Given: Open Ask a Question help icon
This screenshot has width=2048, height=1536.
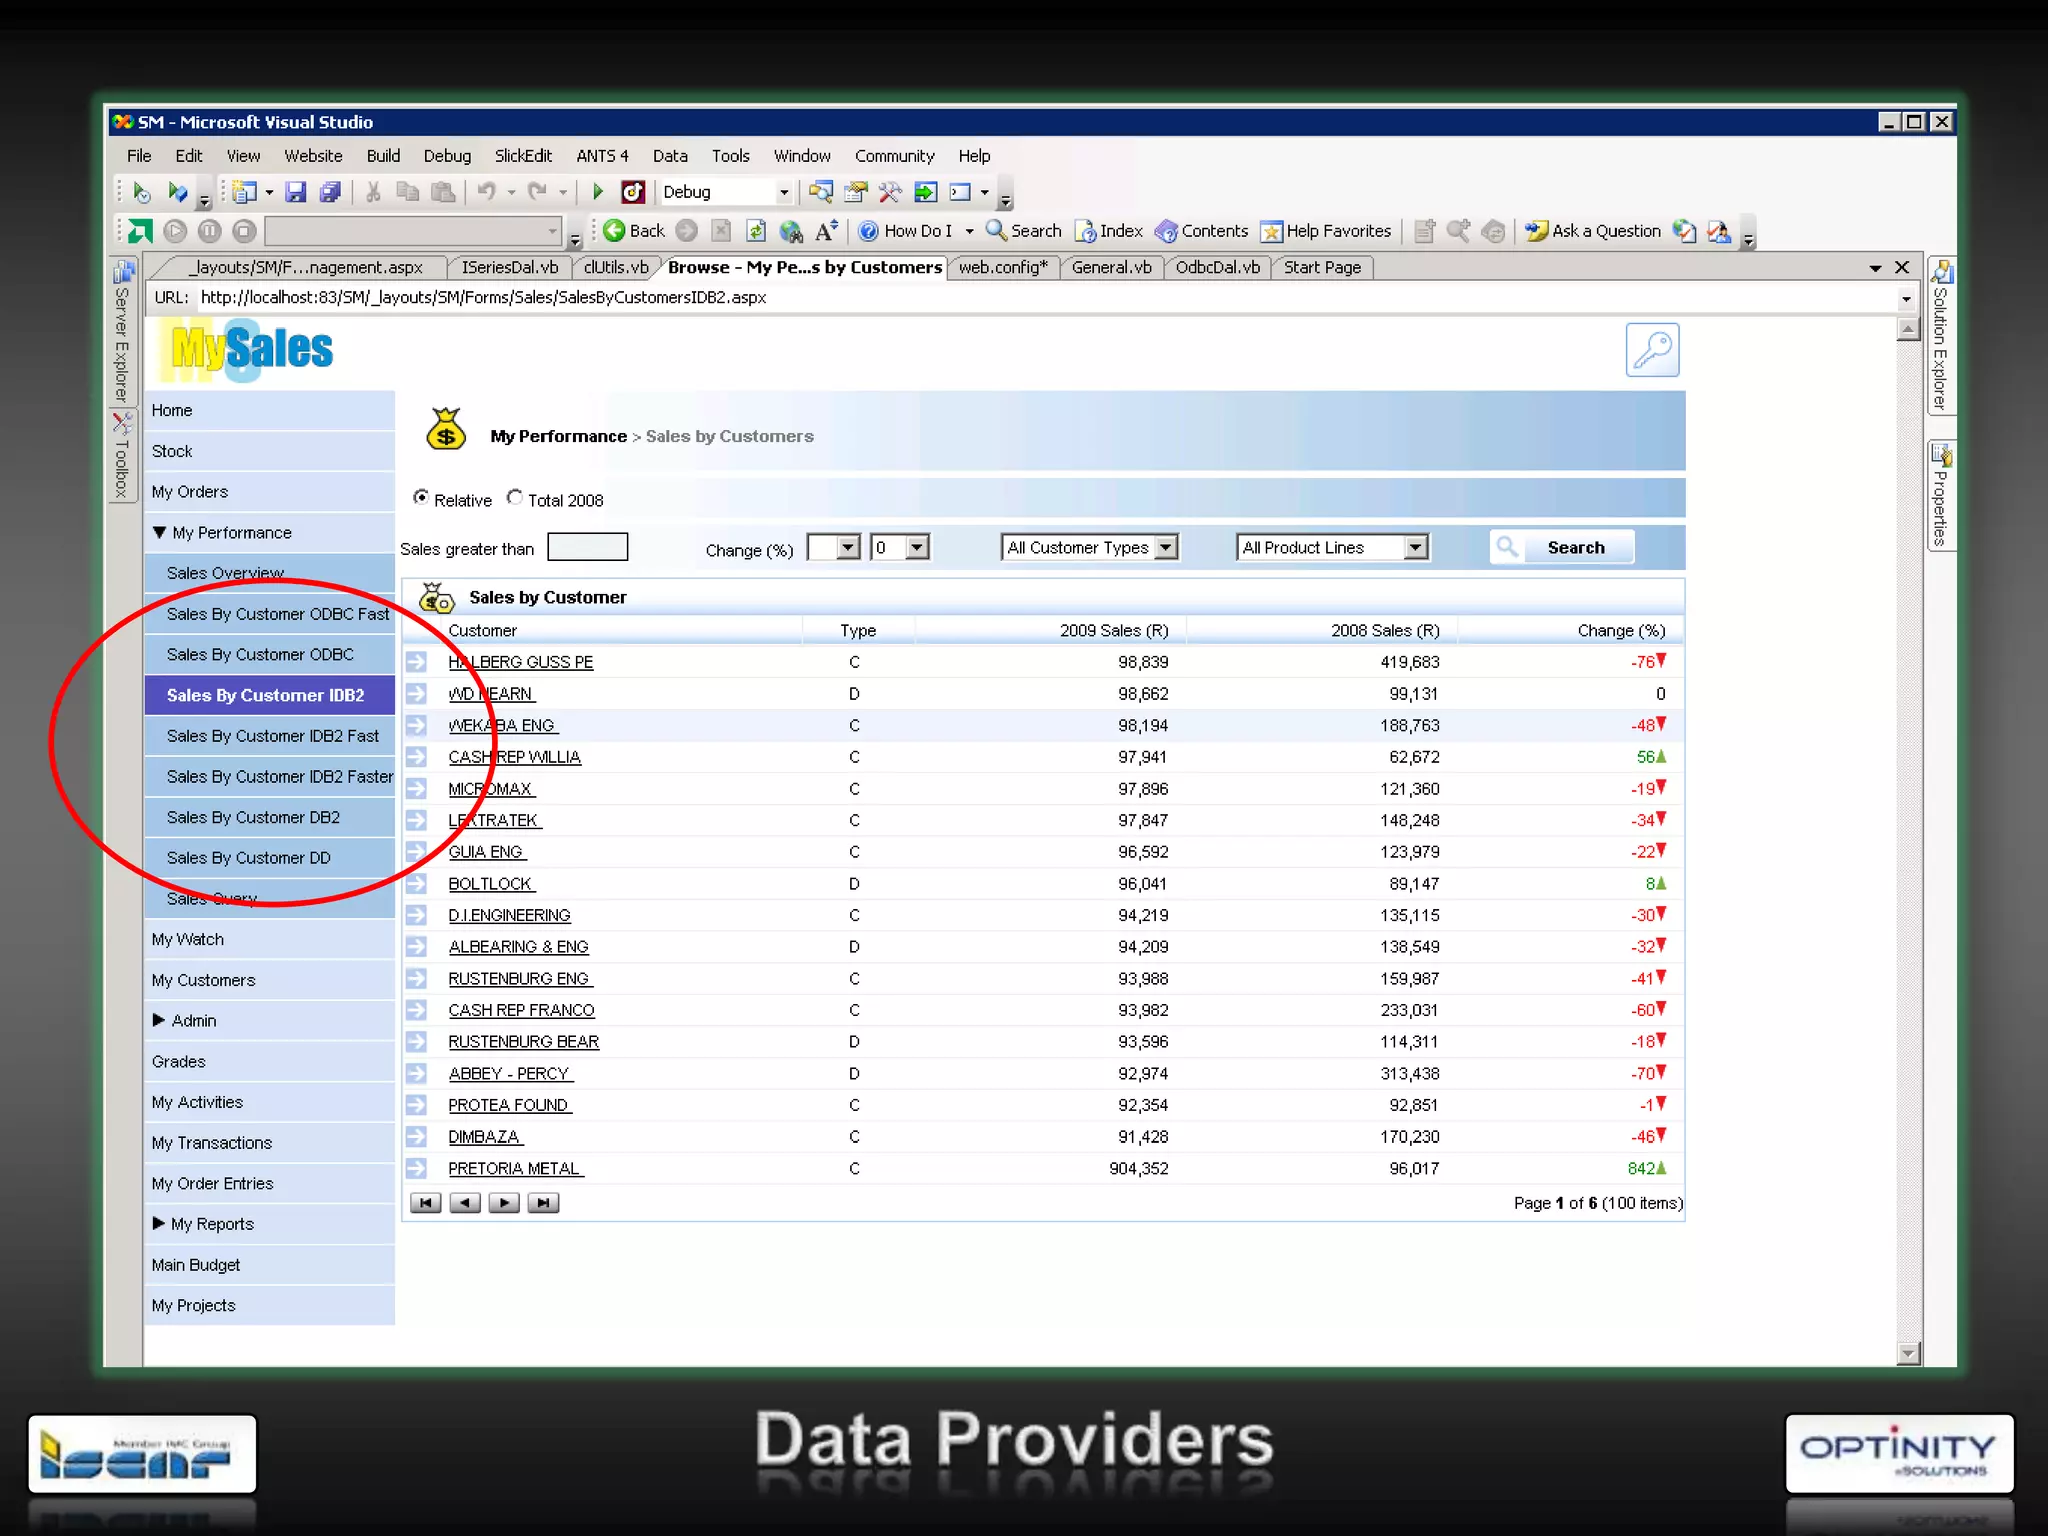Looking at the screenshot, I should [x=1536, y=231].
